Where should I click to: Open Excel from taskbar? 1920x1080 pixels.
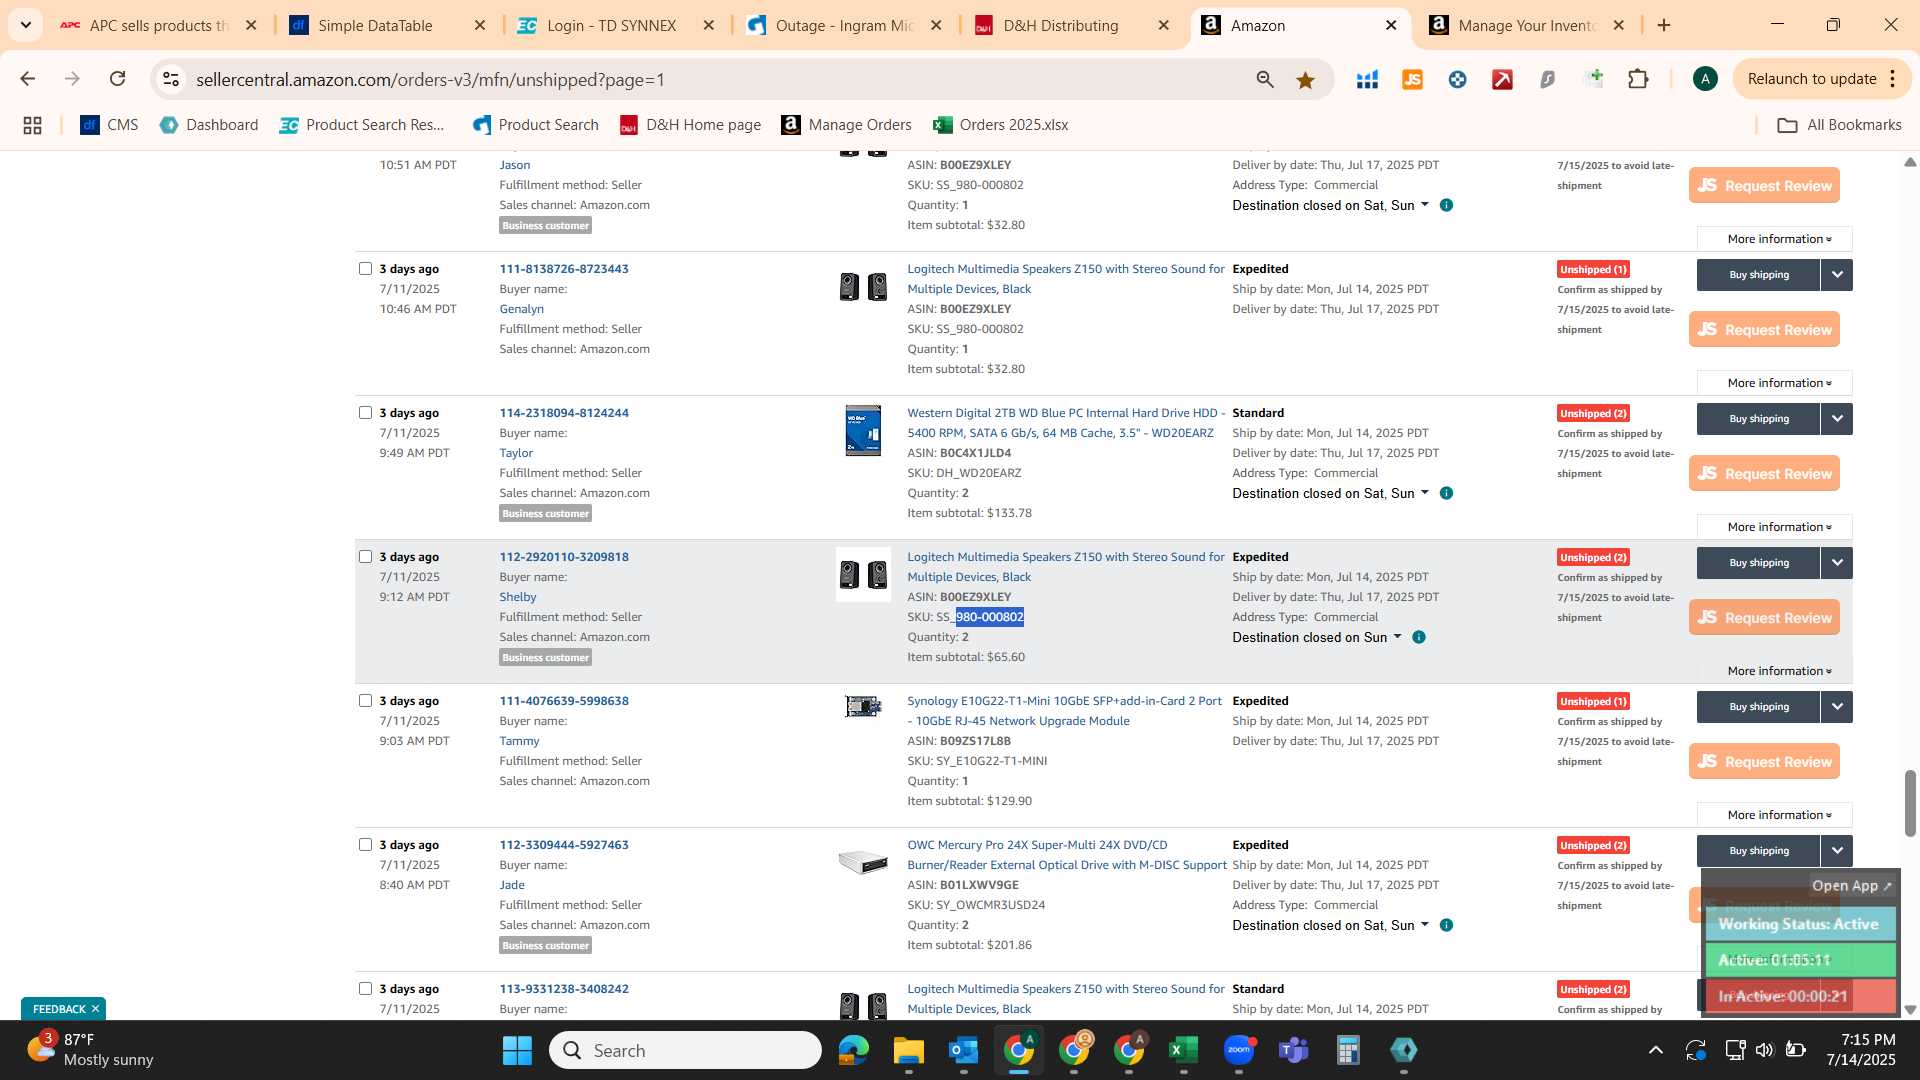[x=1183, y=1050]
